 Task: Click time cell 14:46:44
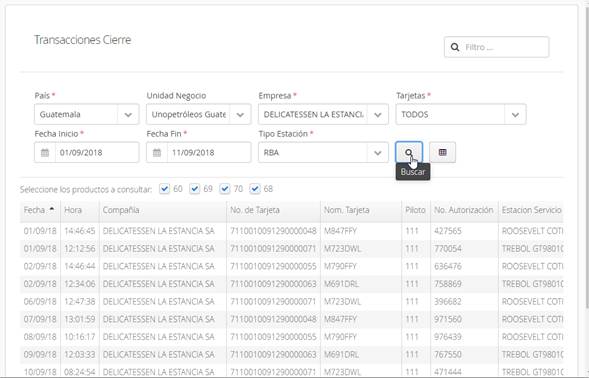80,266
